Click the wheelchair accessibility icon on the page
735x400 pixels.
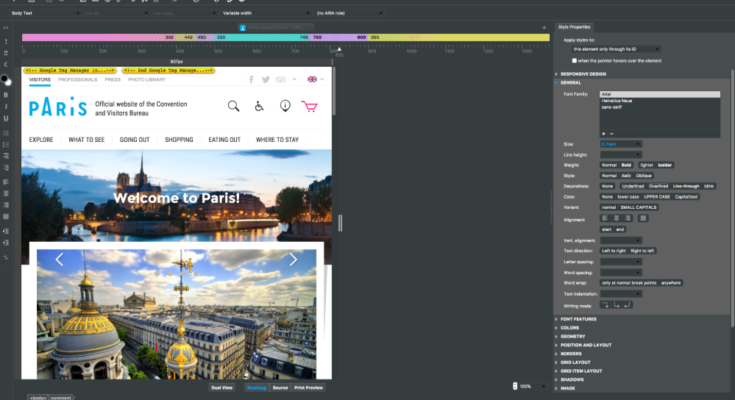pyautogui.click(x=259, y=106)
